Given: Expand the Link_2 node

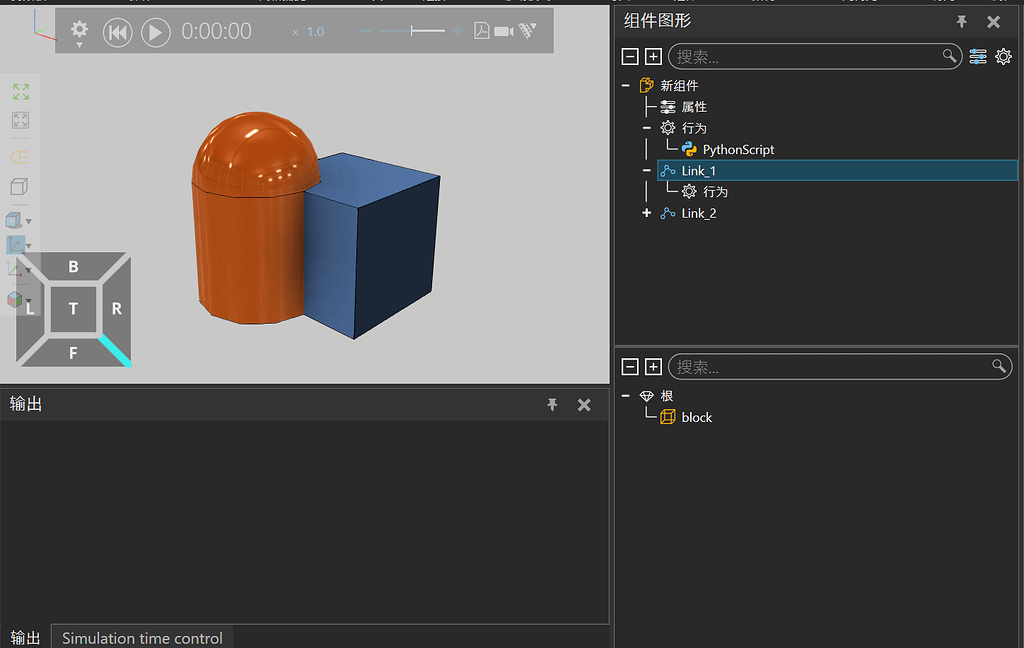Looking at the screenshot, I should [646, 213].
